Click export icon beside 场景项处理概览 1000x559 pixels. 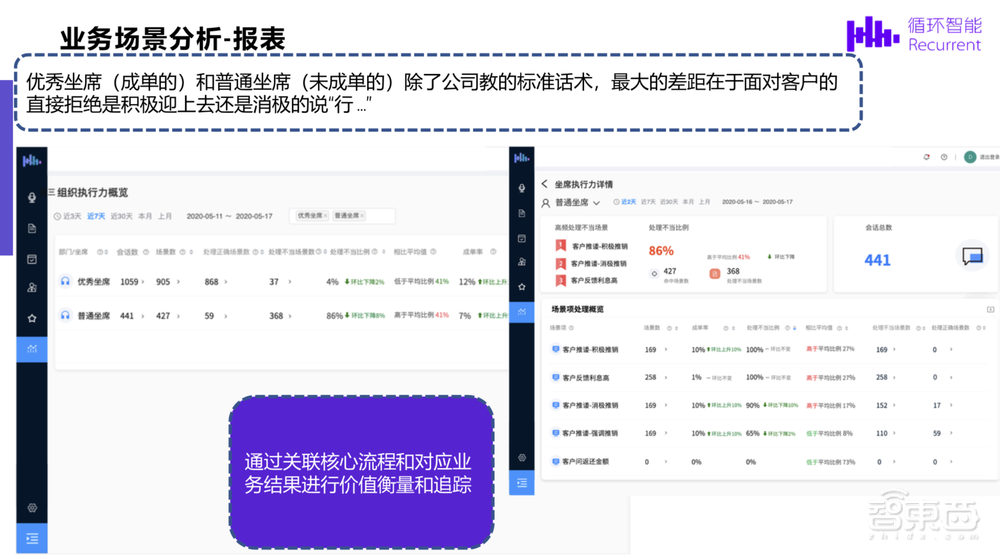tap(990, 309)
